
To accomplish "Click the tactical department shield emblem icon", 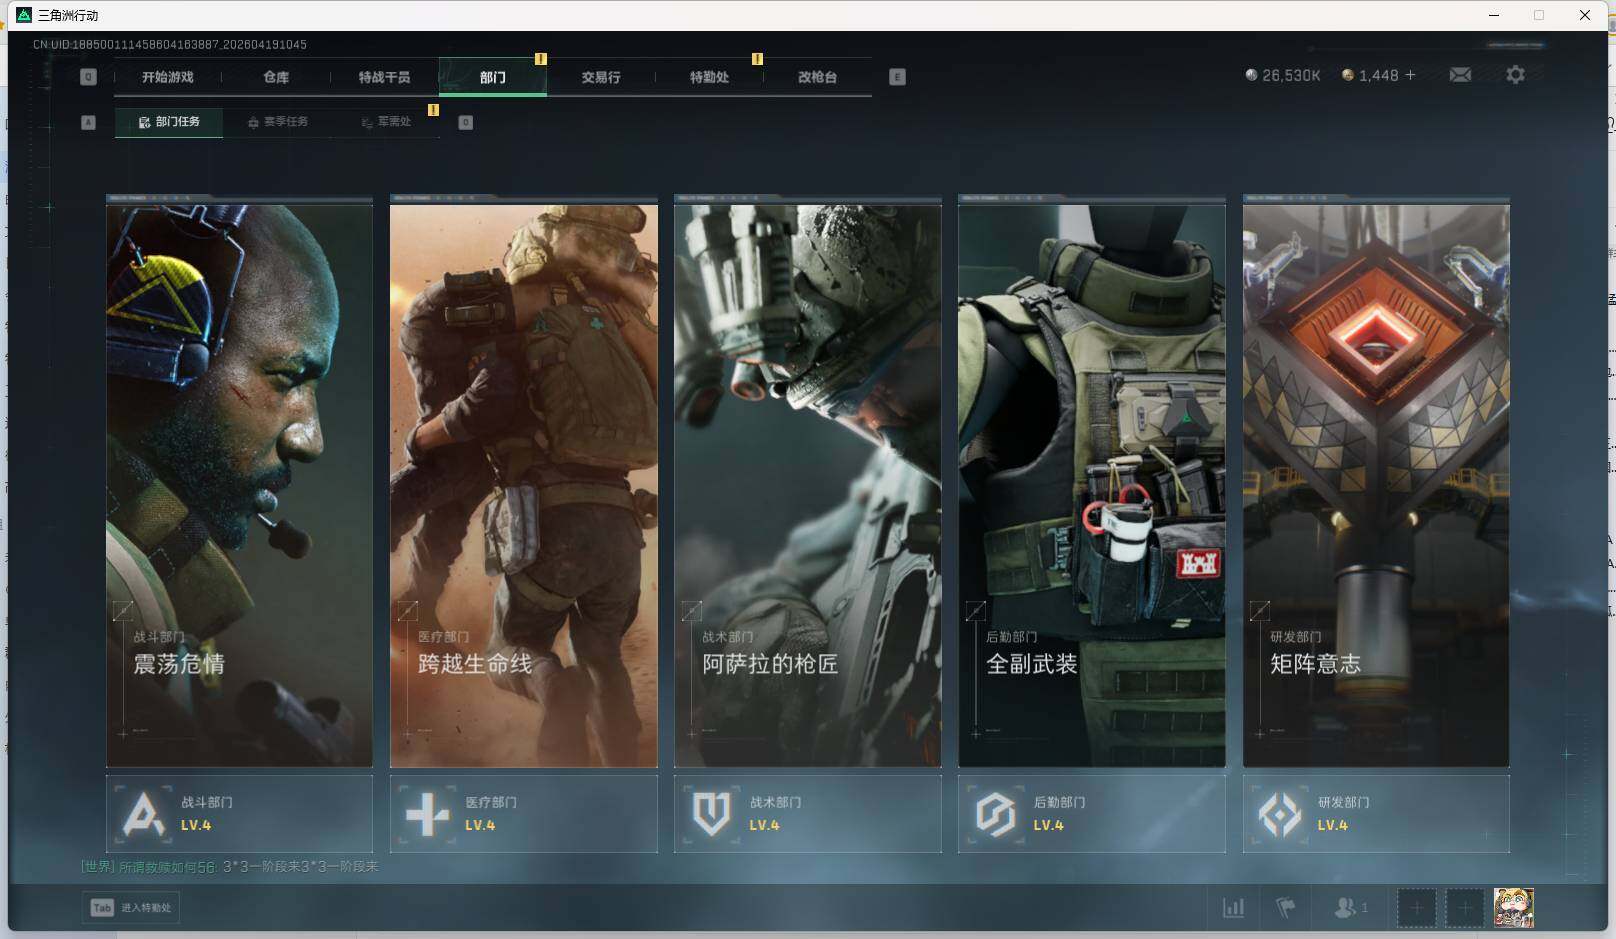I will [711, 814].
